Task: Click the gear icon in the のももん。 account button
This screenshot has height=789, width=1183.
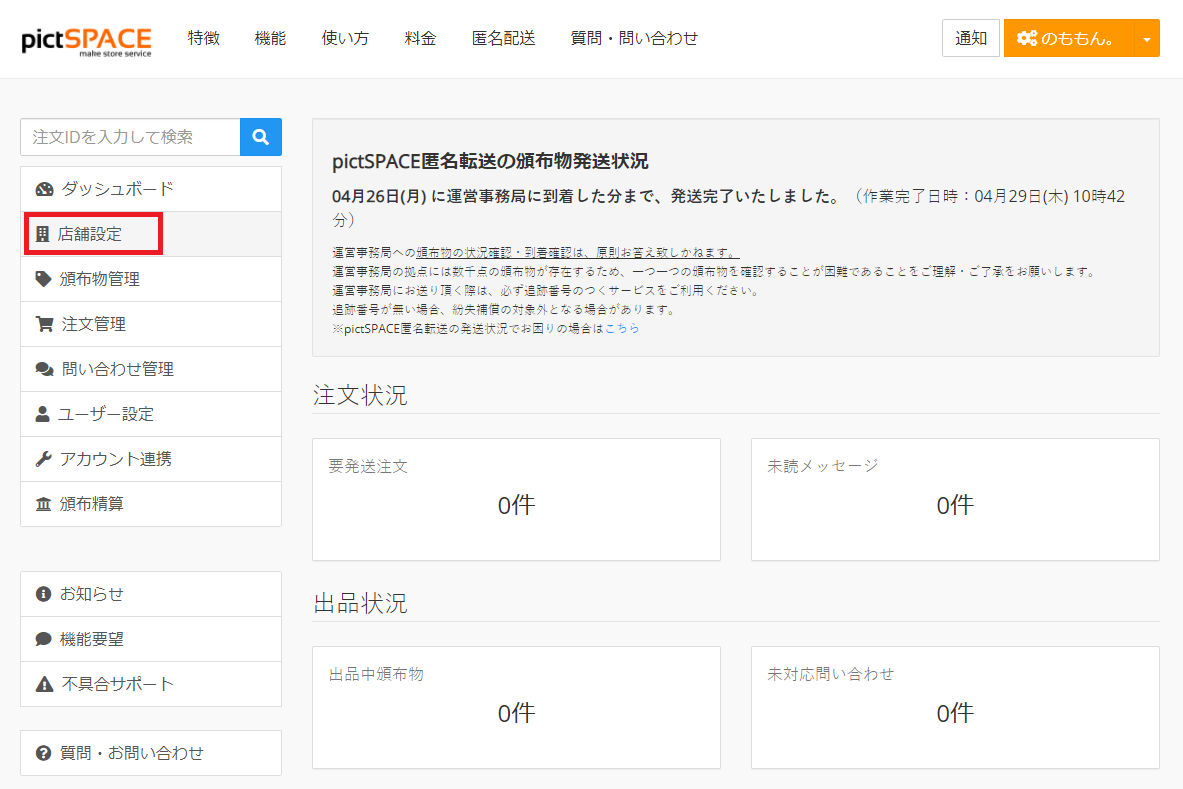Action: [1027, 38]
